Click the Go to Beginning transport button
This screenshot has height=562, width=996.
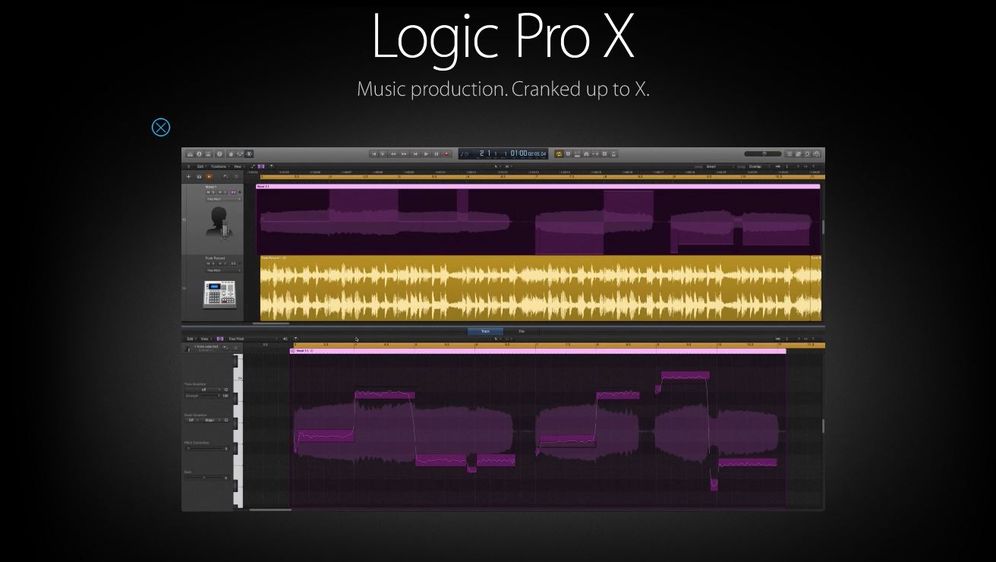click(374, 154)
